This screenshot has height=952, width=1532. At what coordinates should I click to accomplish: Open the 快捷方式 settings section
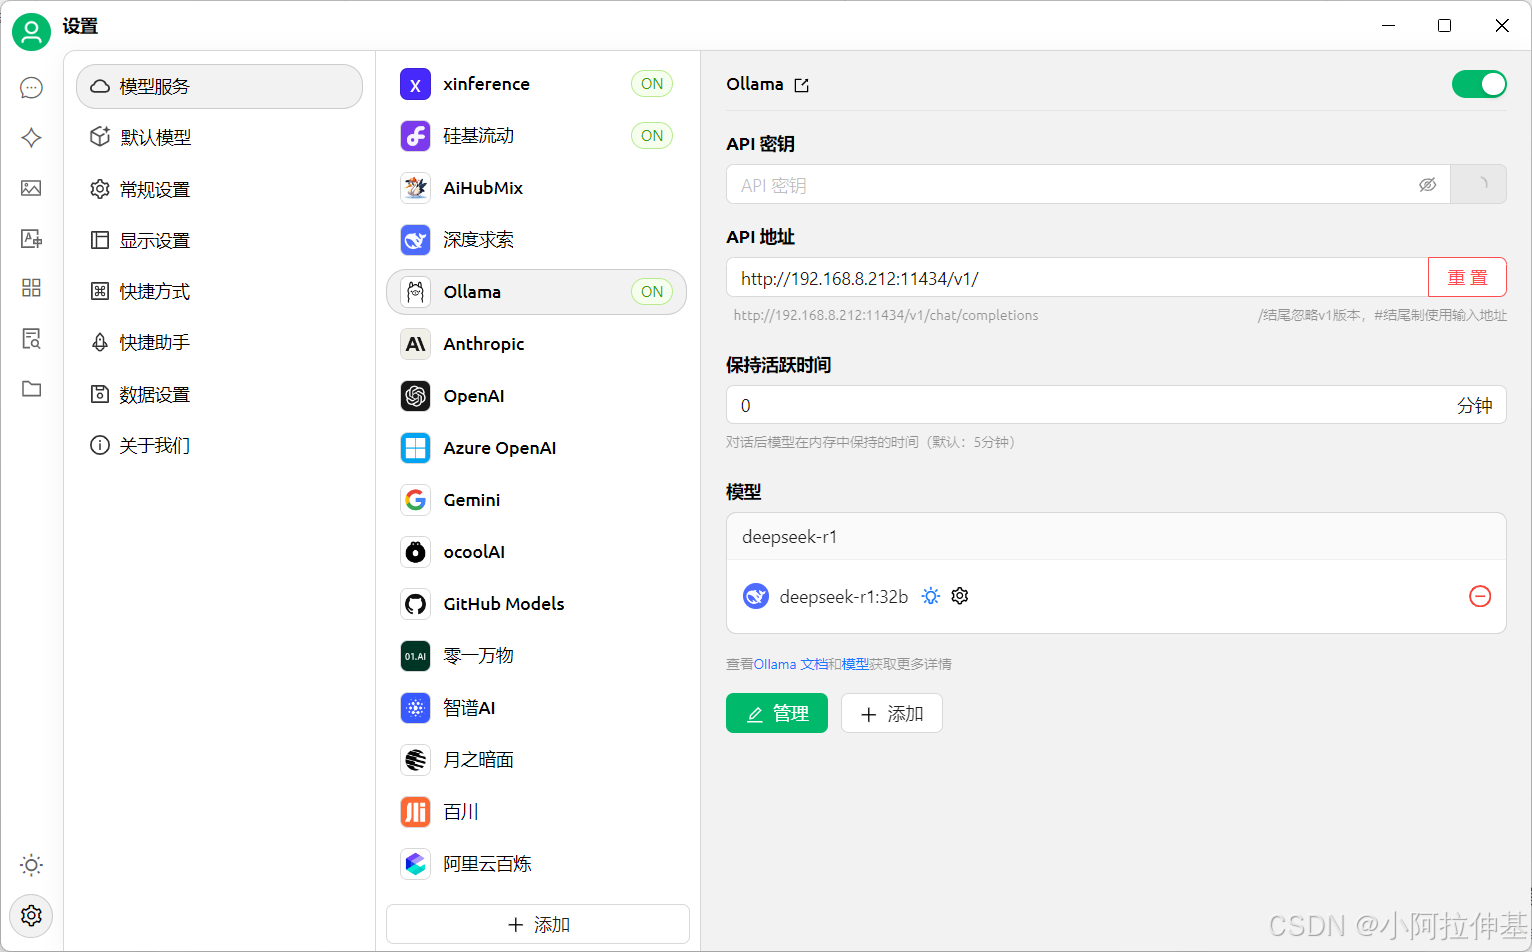click(219, 291)
